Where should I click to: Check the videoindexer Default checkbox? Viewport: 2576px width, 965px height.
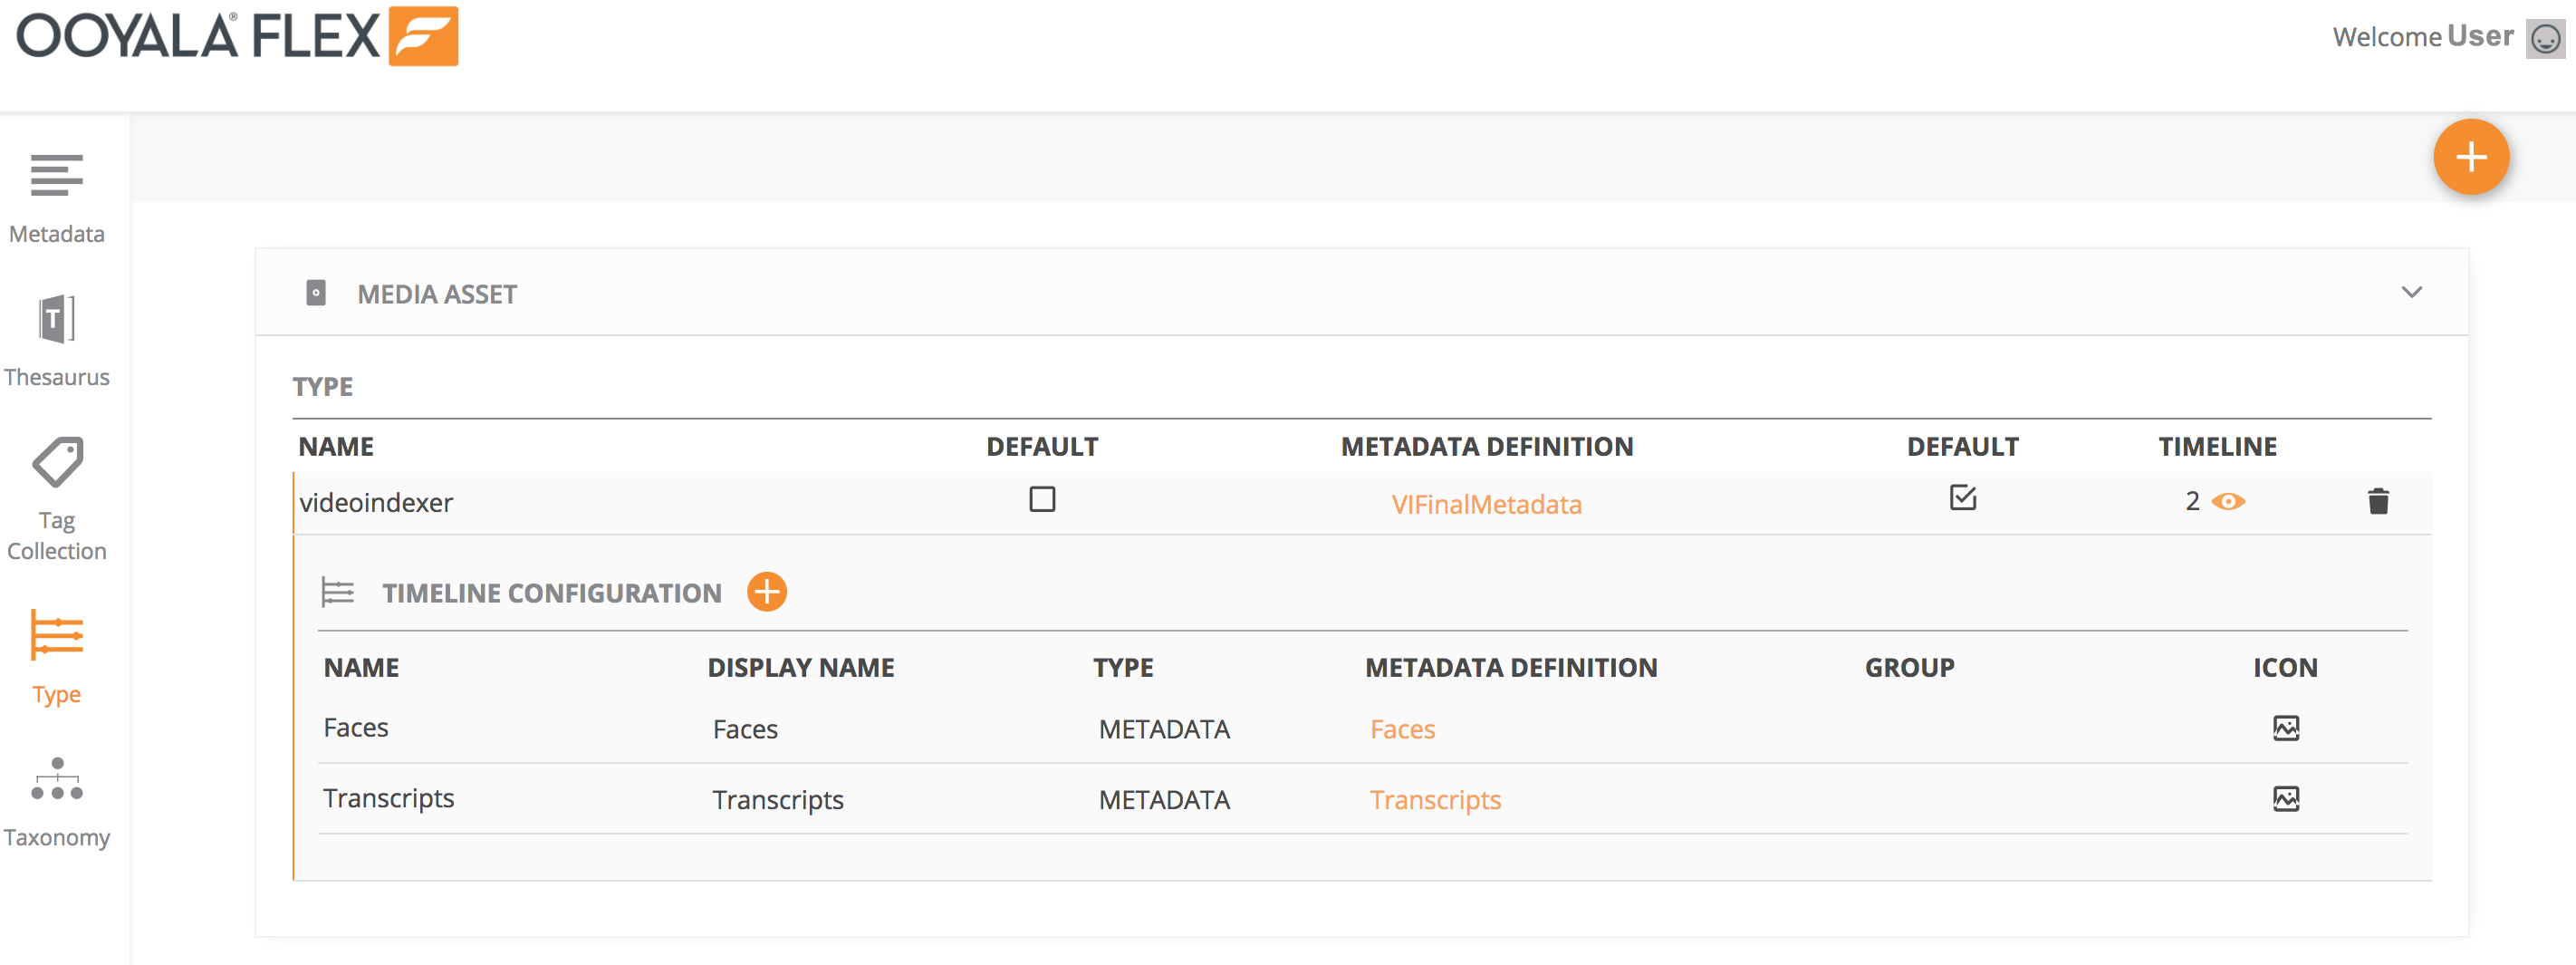[1042, 499]
